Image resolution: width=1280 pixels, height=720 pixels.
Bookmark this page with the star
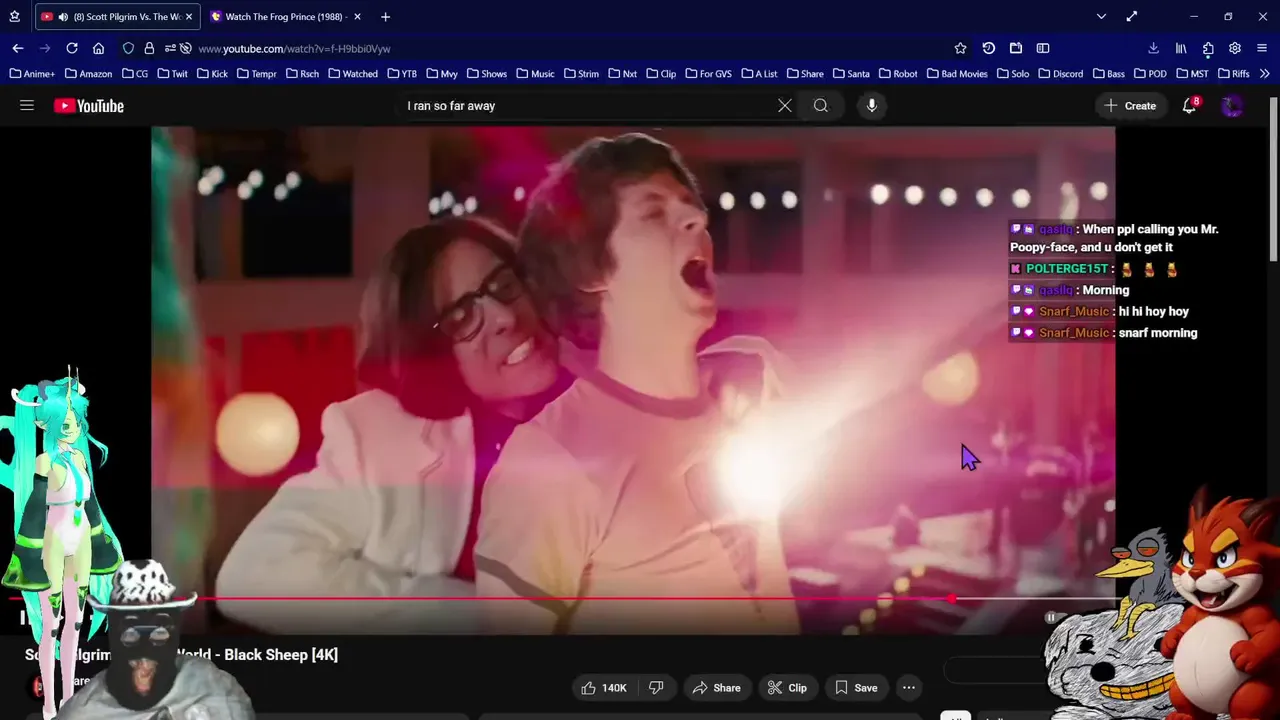(960, 48)
